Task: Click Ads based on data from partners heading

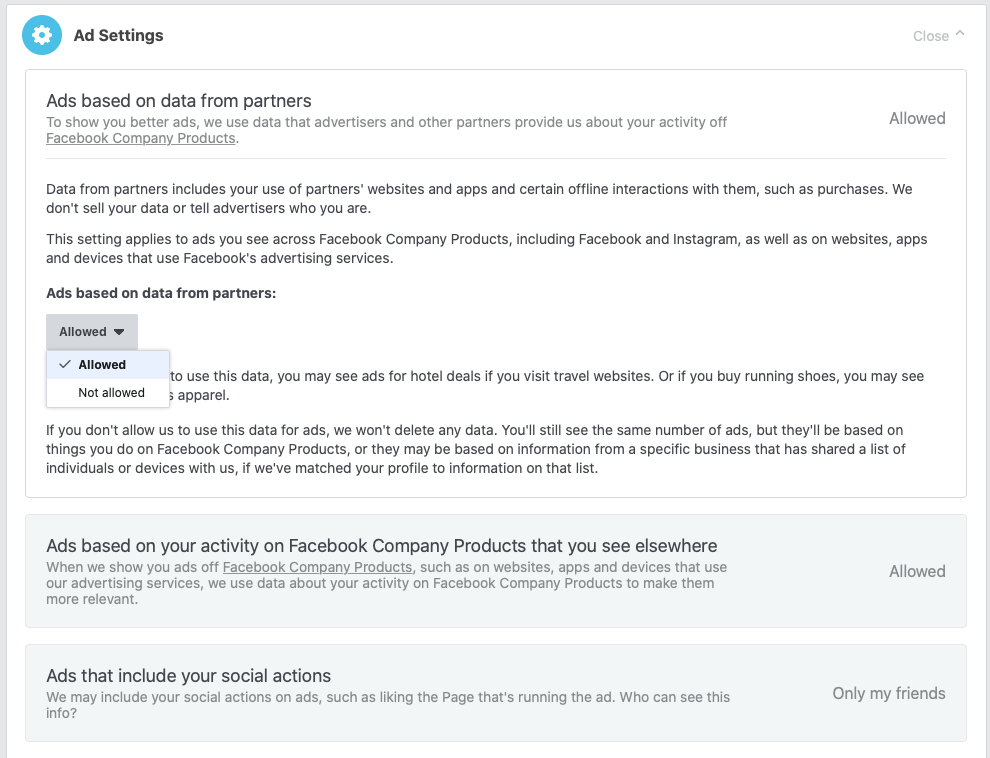Action: pyautogui.click(x=179, y=101)
